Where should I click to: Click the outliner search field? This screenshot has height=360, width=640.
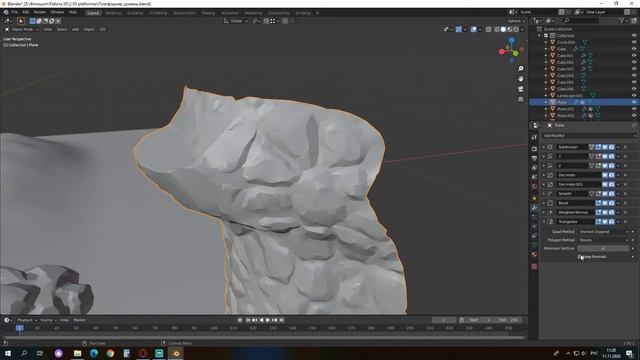[x=581, y=20]
